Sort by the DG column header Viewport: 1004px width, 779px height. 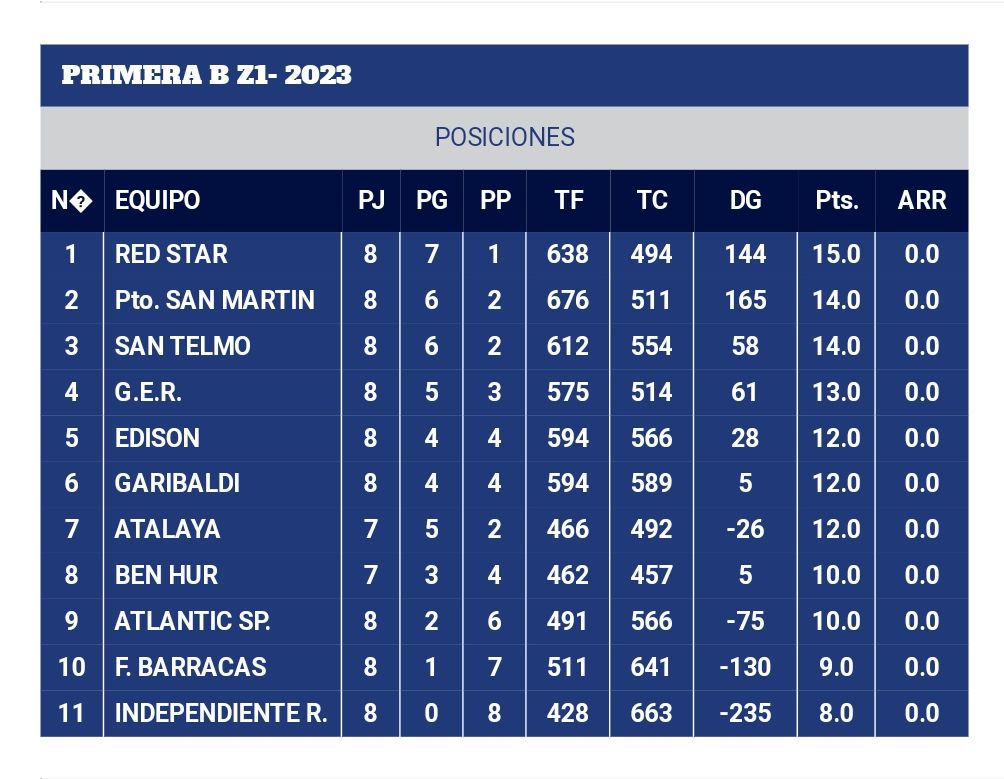745,200
